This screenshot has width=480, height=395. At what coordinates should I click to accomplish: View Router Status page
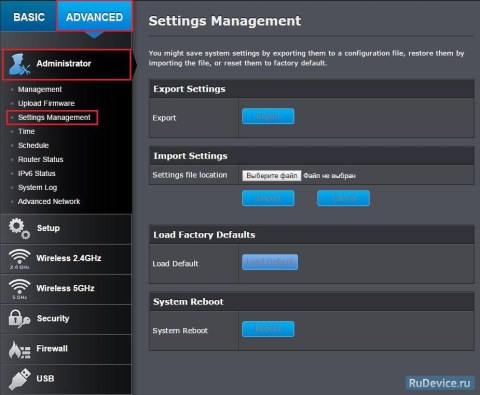tap(40, 159)
